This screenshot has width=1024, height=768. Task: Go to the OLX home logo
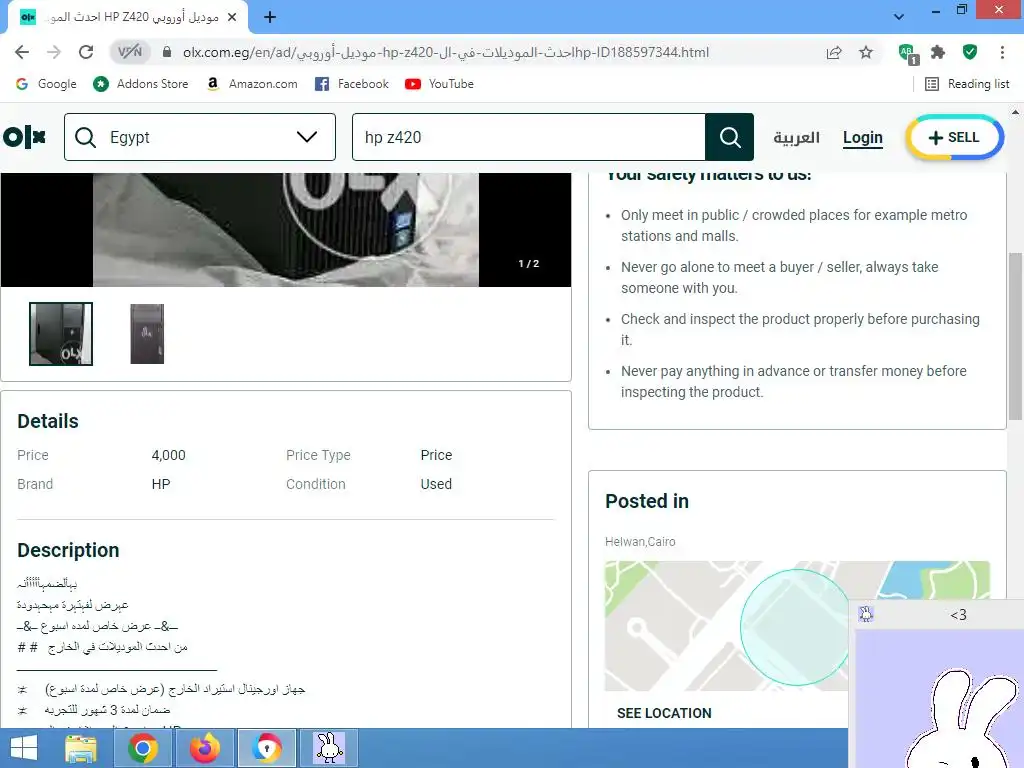[24, 137]
